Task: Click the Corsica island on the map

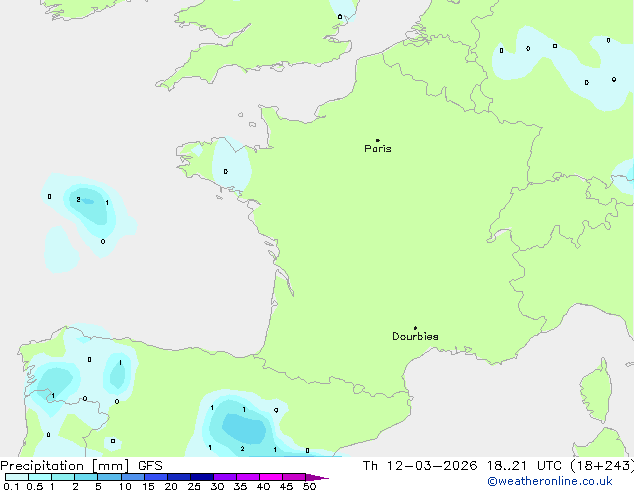Action: click(596, 392)
